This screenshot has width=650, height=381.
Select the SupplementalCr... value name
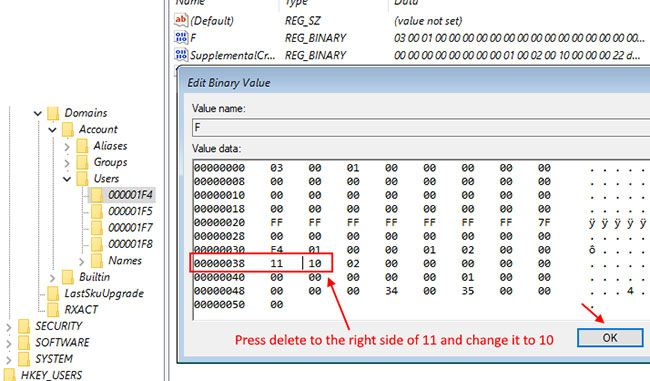tap(233, 55)
